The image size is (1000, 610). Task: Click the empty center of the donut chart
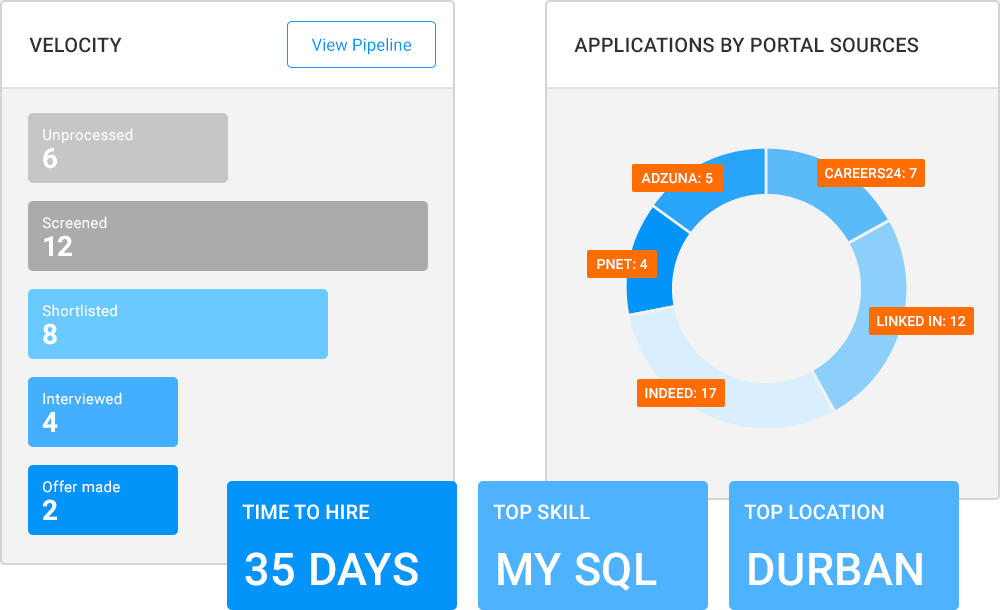click(x=766, y=288)
